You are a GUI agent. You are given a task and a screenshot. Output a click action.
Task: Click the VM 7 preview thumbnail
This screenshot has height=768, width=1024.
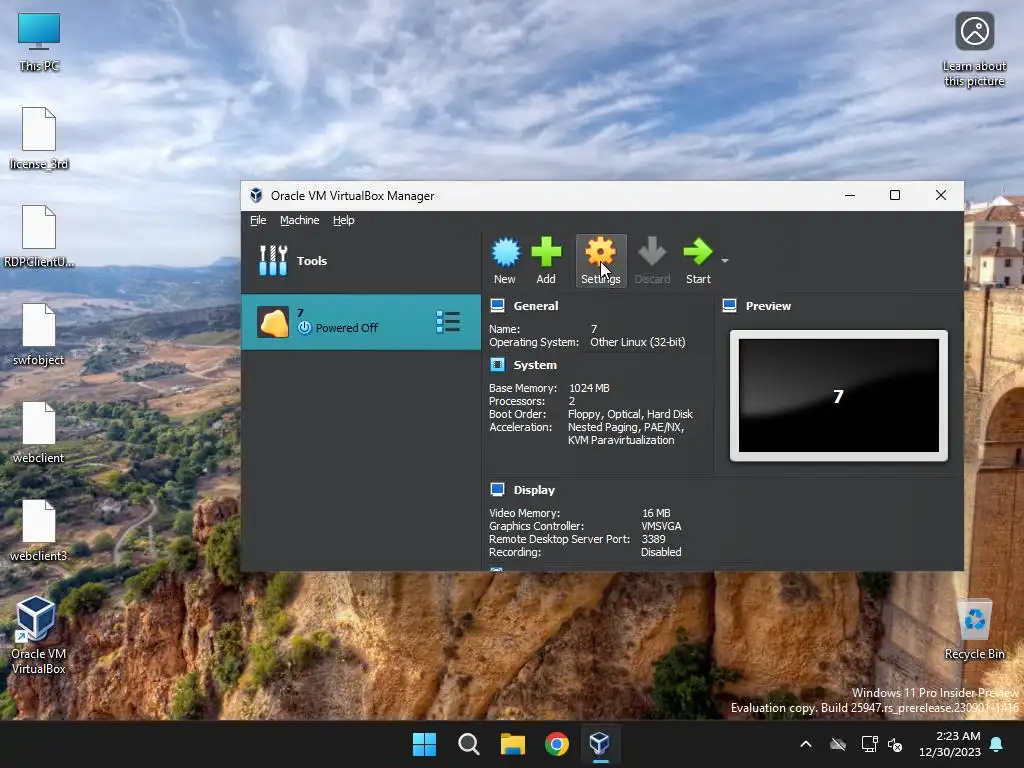(x=839, y=395)
